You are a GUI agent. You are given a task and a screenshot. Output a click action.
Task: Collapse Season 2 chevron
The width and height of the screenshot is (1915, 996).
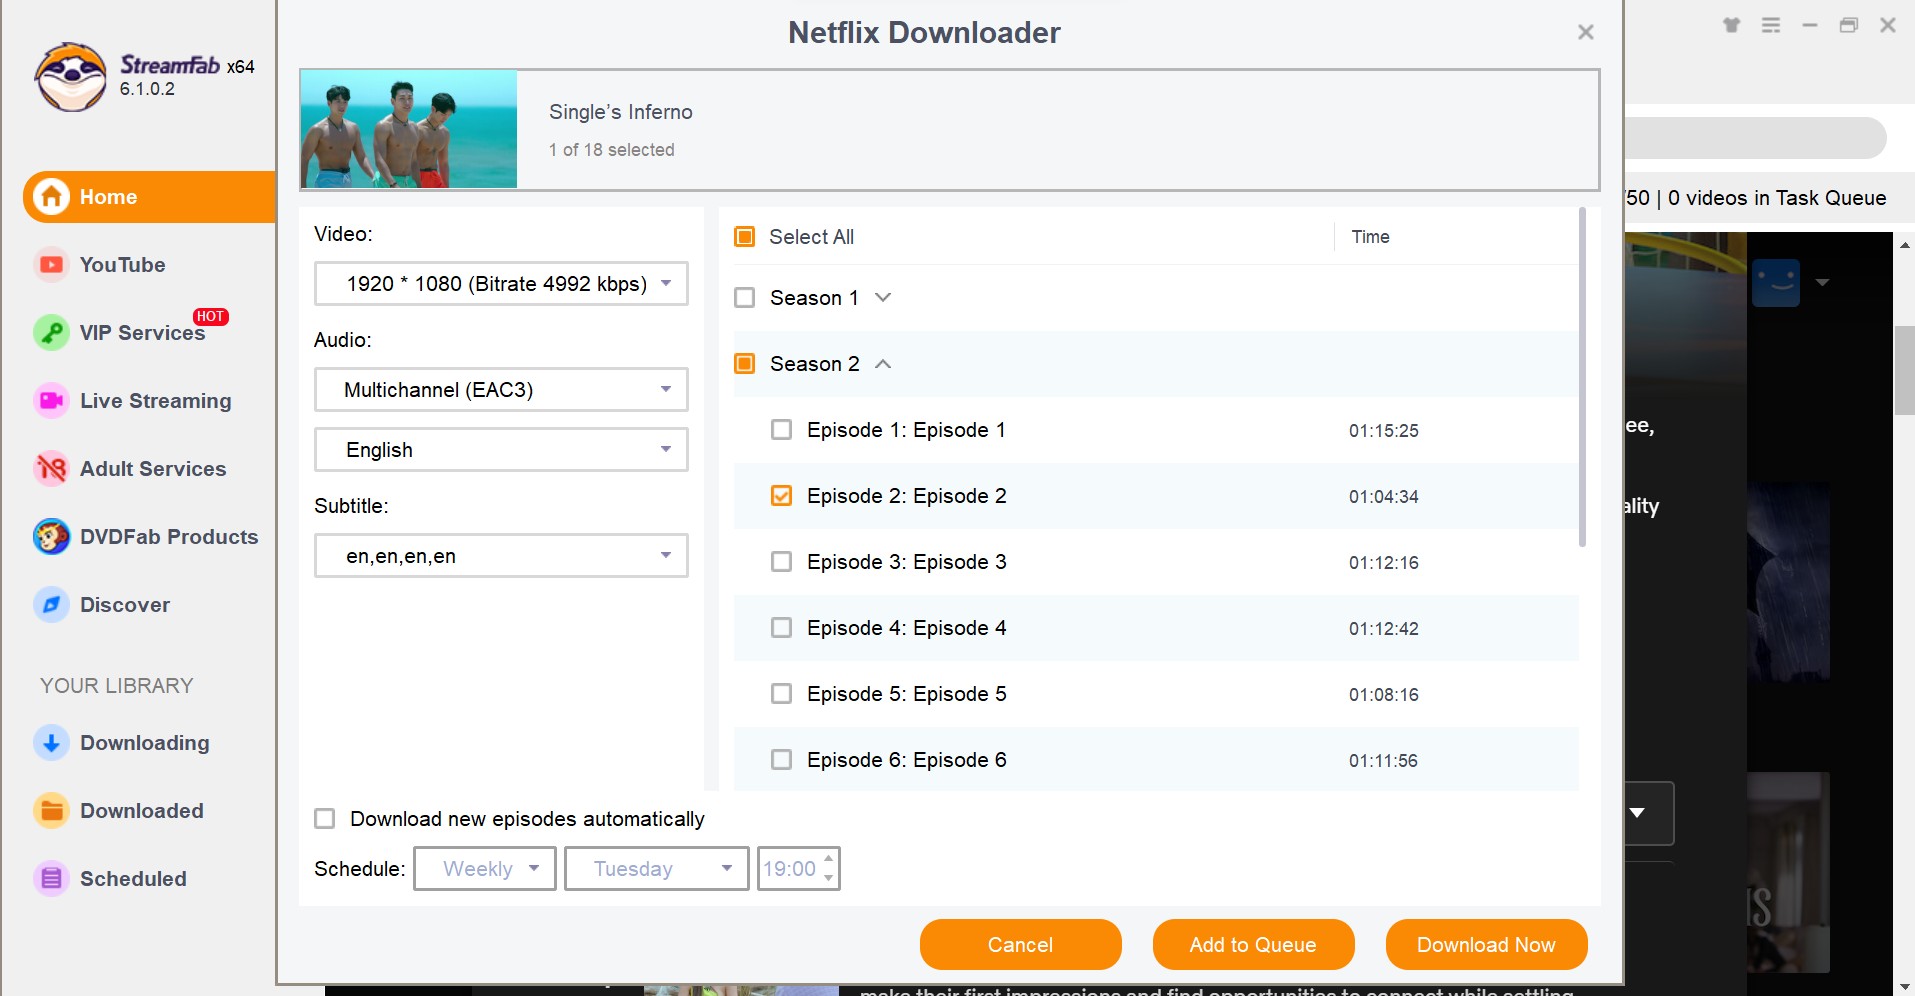pos(882,364)
